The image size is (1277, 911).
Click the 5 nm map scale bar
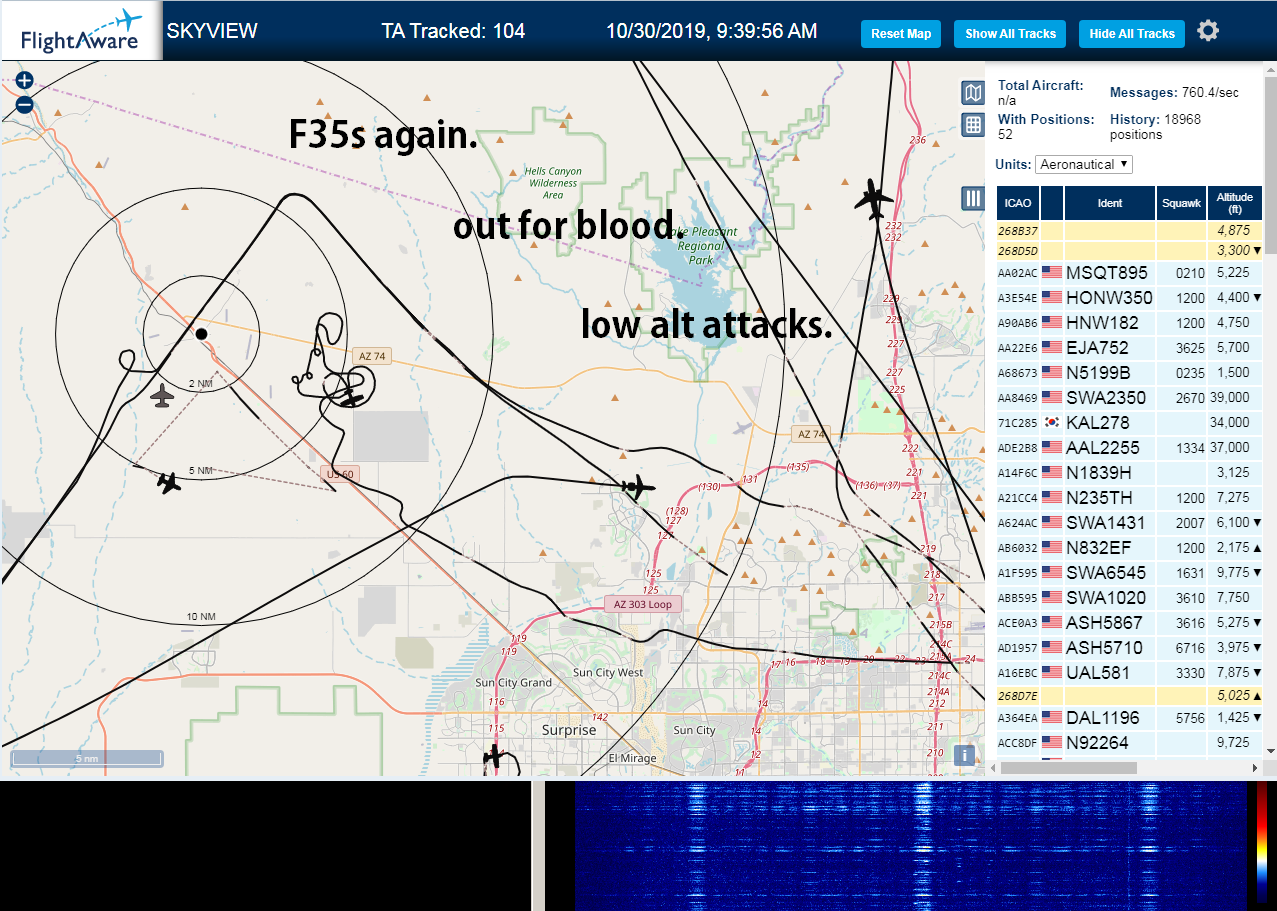87,759
